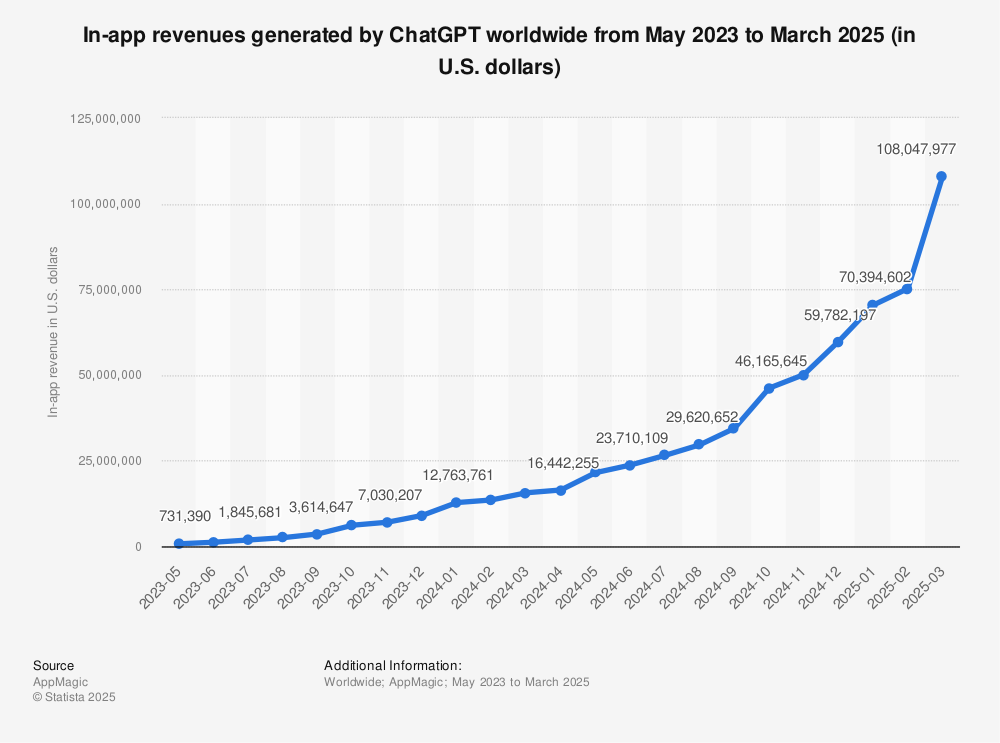
Task: Click the data point for 2024-10
Action: pyautogui.click(x=768, y=388)
